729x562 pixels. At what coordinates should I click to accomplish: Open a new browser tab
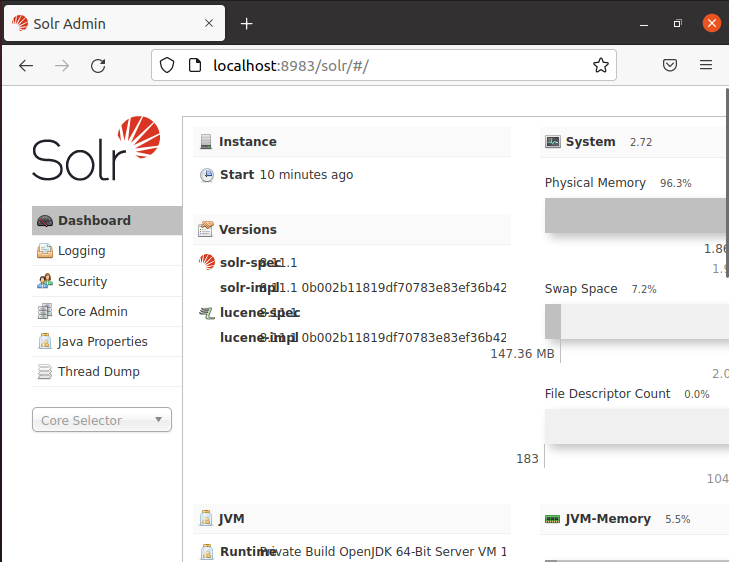coord(246,24)
